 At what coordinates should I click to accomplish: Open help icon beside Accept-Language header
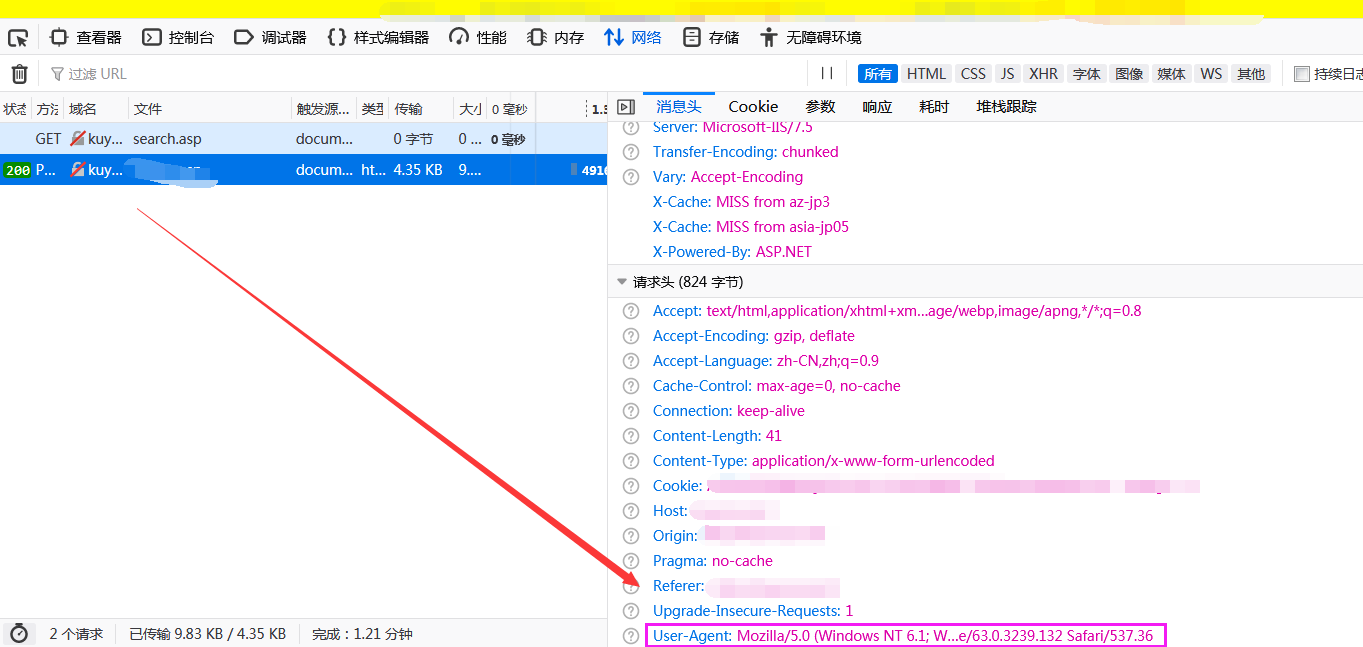click(x=630, y=361)
